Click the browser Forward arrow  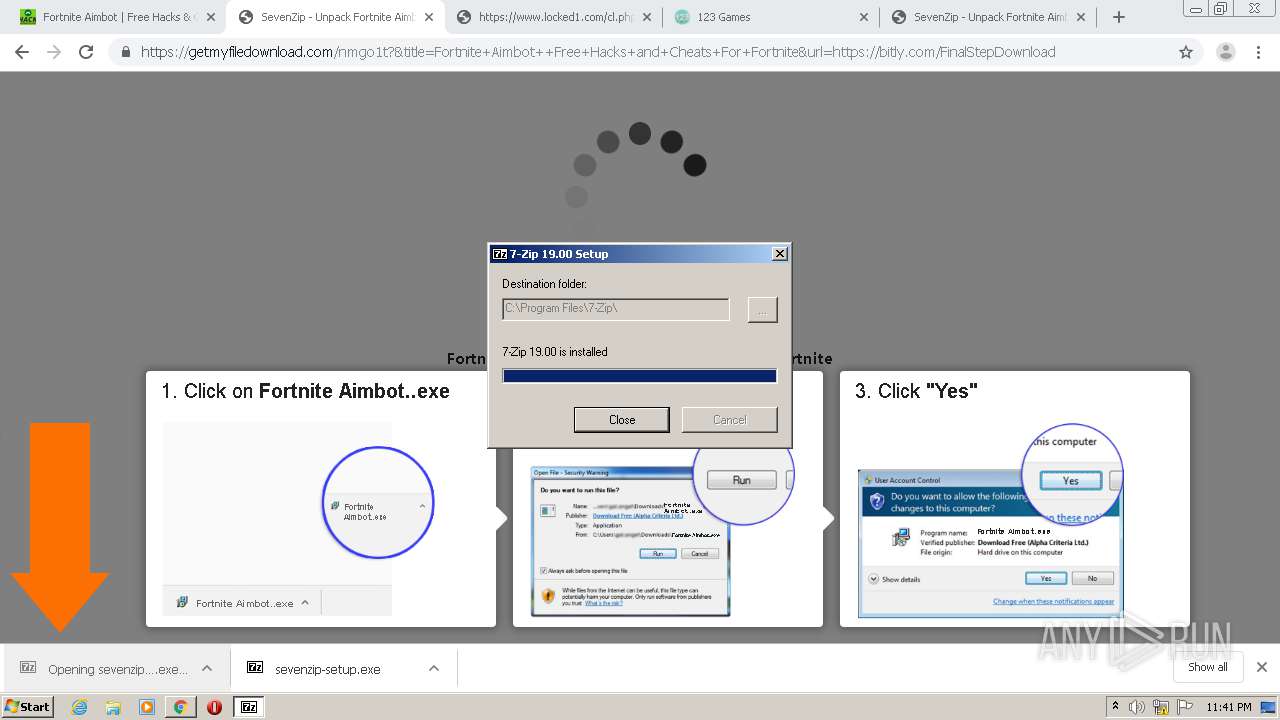point(54,52)
